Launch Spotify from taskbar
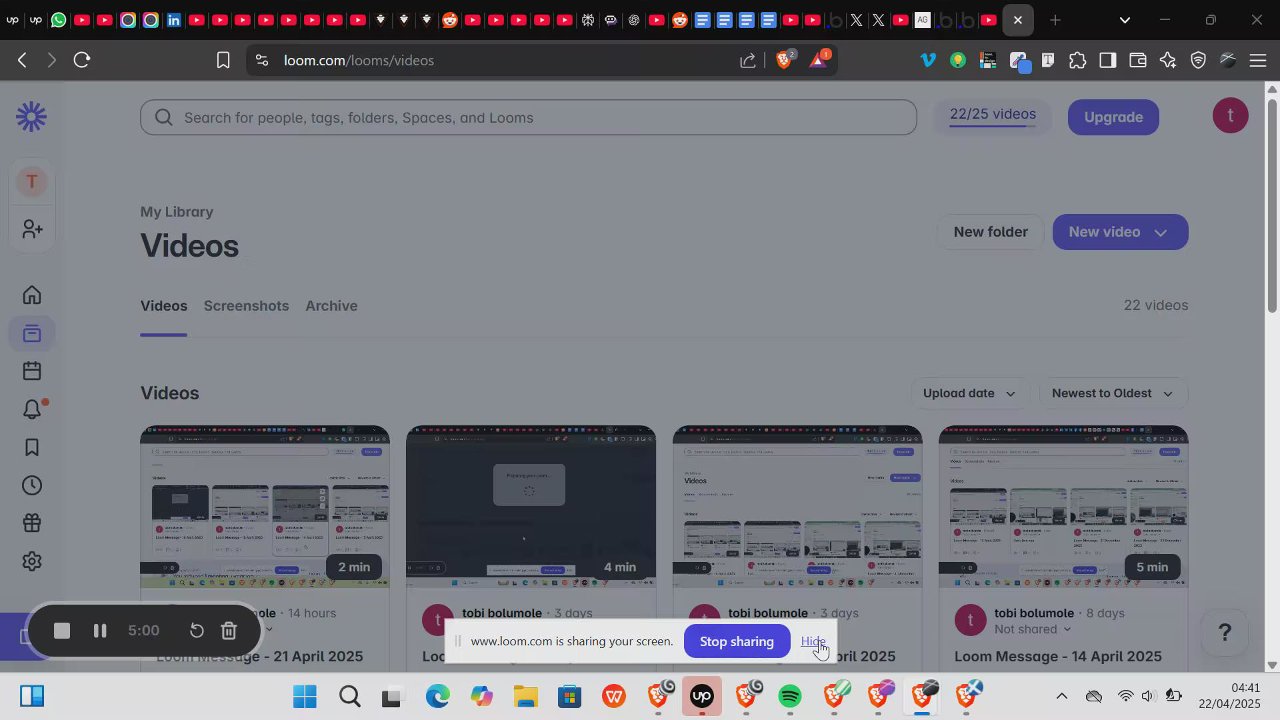 pos(790,696)
